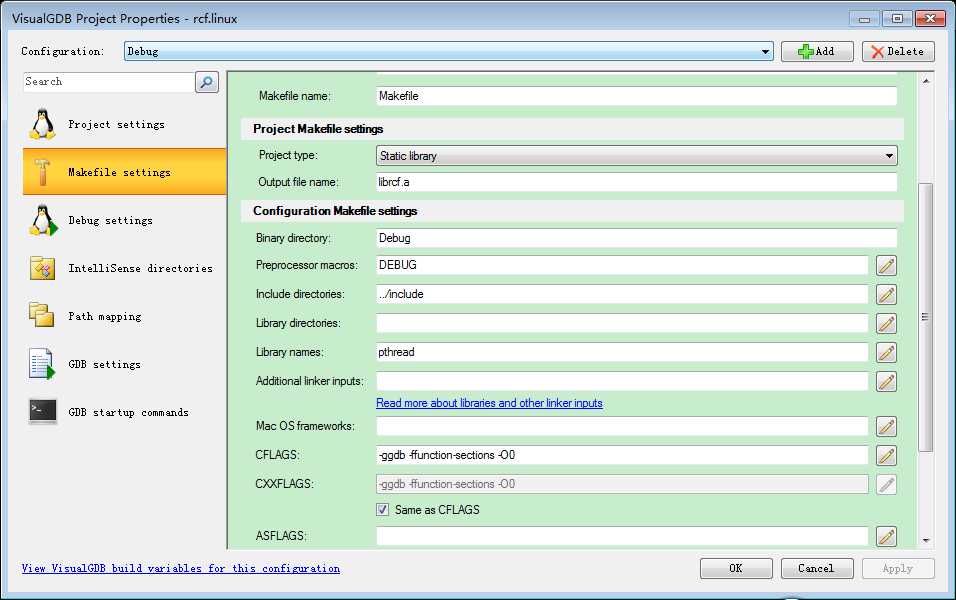Click the Output file name field
The height and width of the screenshot is (600, 956).
[x=637, y=182]
